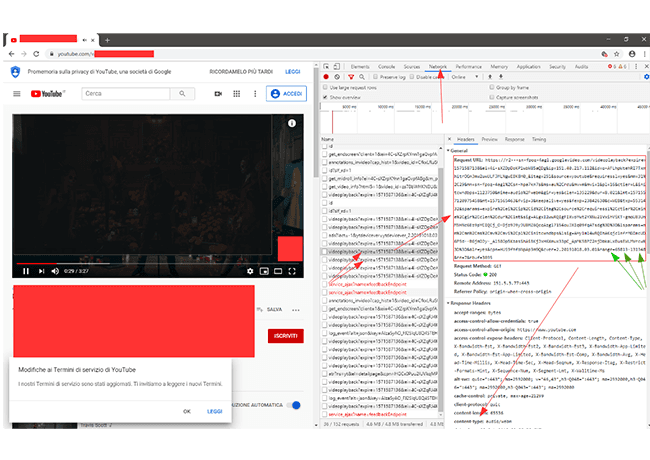Viewport: 650px width, 460px height.
Task: Click LEGGI link in terms dialog
Action: [215, 411]
